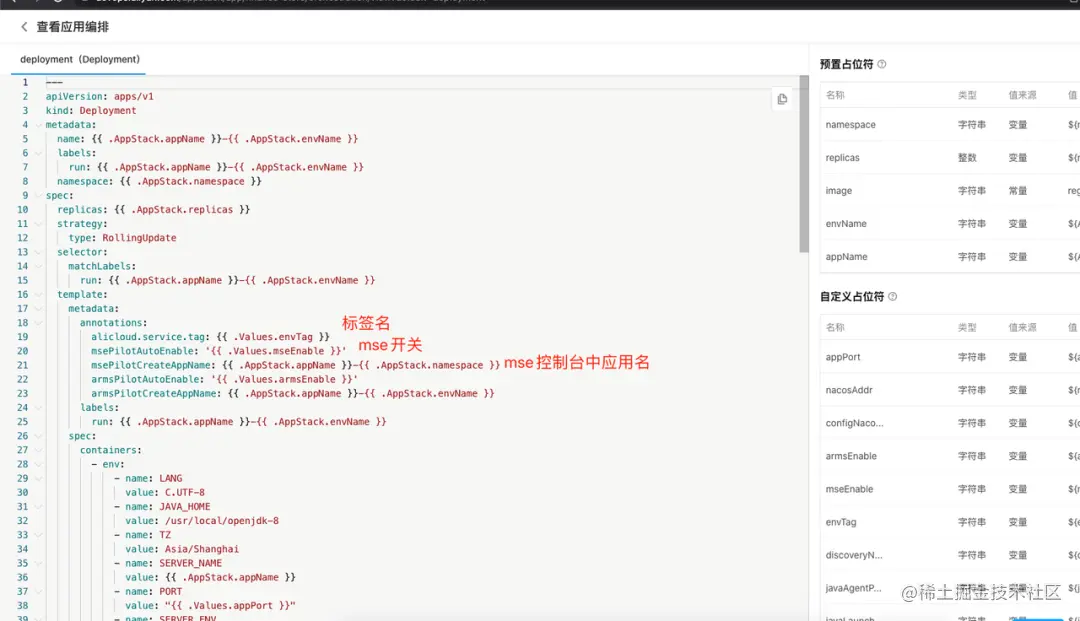The image size is (1080, 621).
Task: Click the 查看应用编排 page title
Action: click(x=72, y=27)
